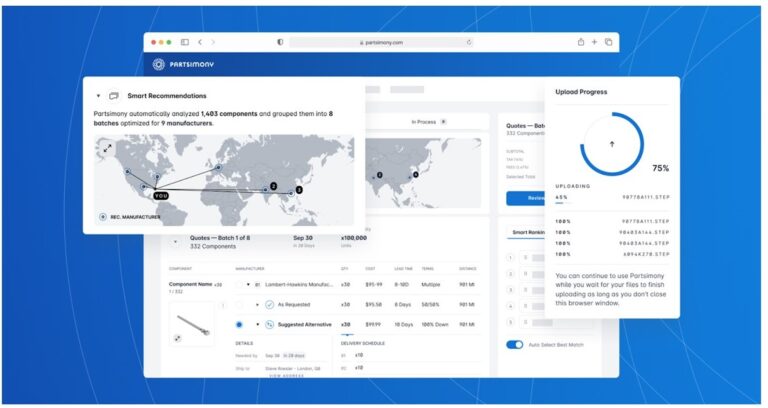The height and width of the screenshot is (408, 768).
Task: Click the As Requested checkmark icon
Action: (x=269, y=304)
